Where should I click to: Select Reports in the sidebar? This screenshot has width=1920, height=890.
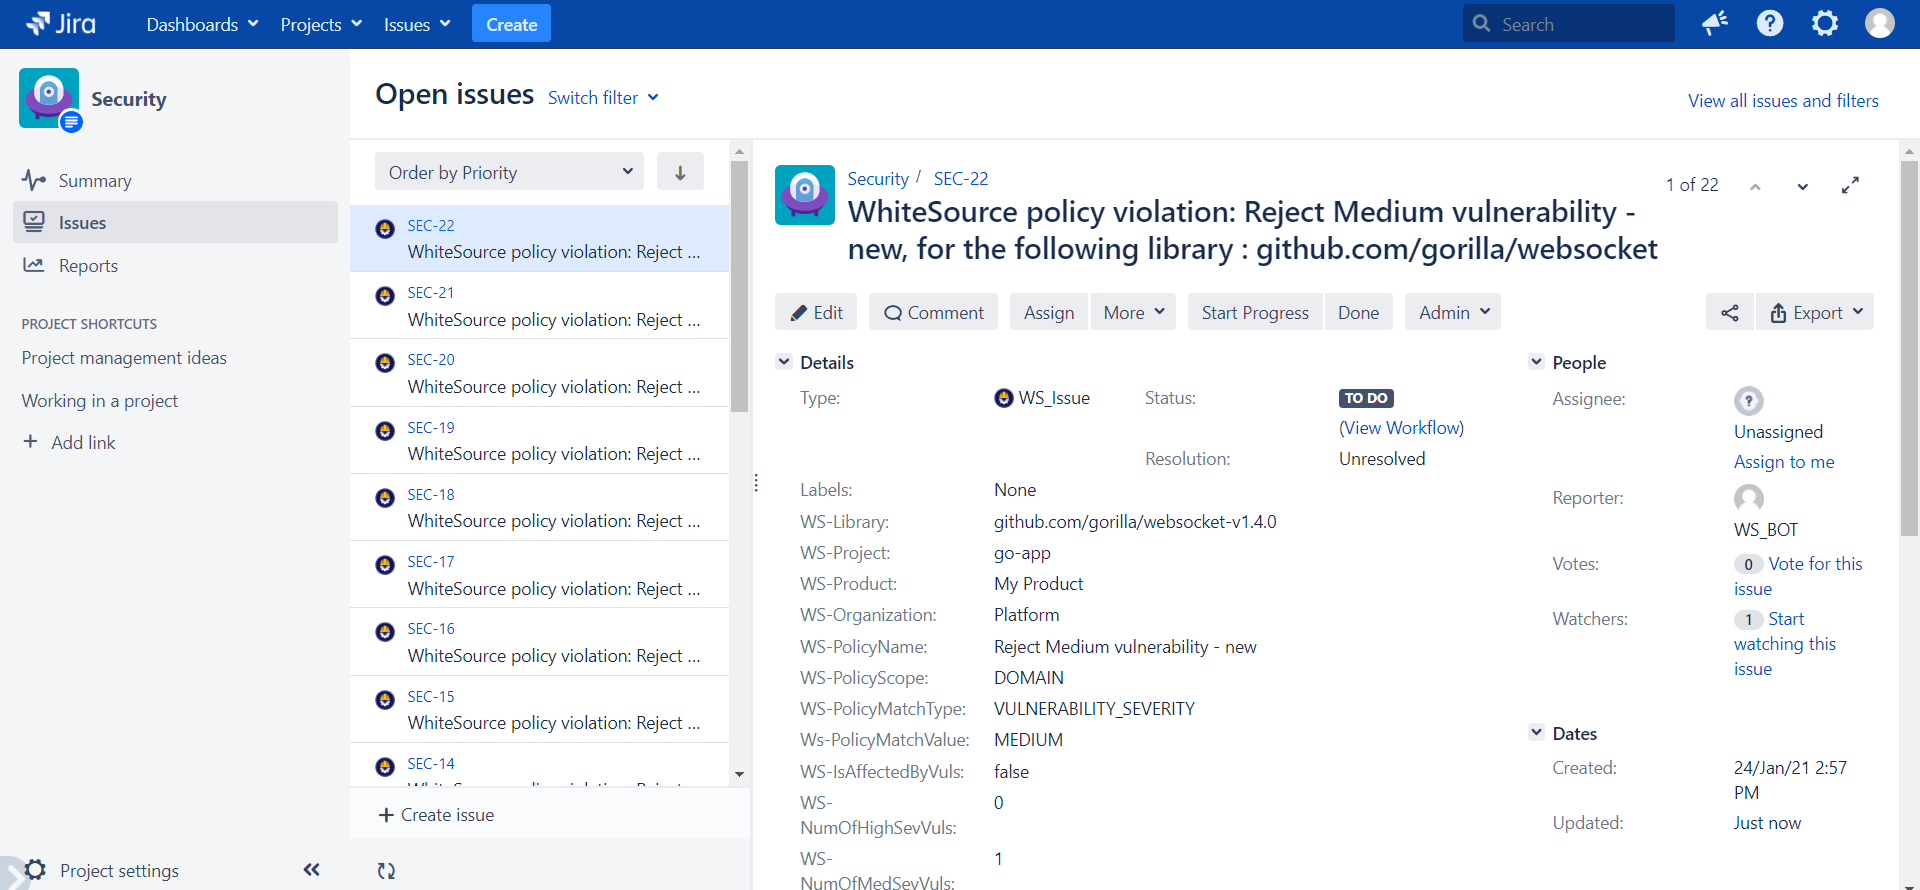175,265
